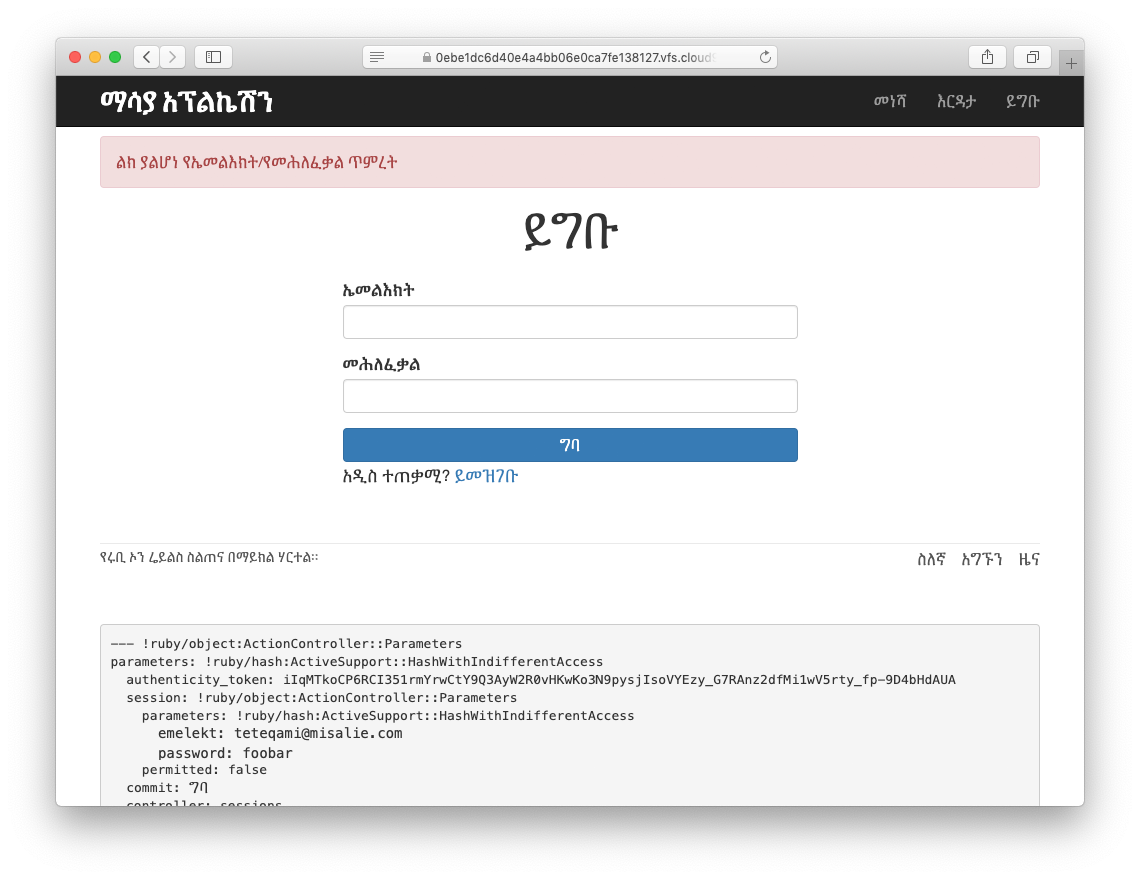Click the footer tutorial credit text

click(x=209, y=558)
